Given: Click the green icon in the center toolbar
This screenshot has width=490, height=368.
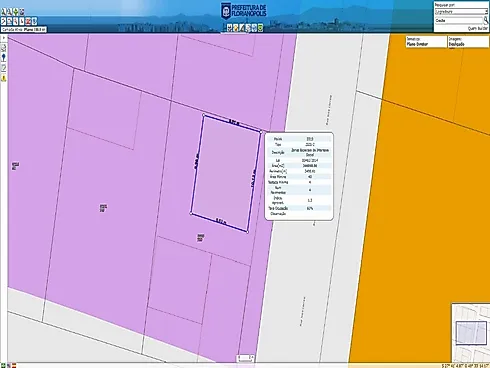Looking at the screenshot, I should [260, 28].
